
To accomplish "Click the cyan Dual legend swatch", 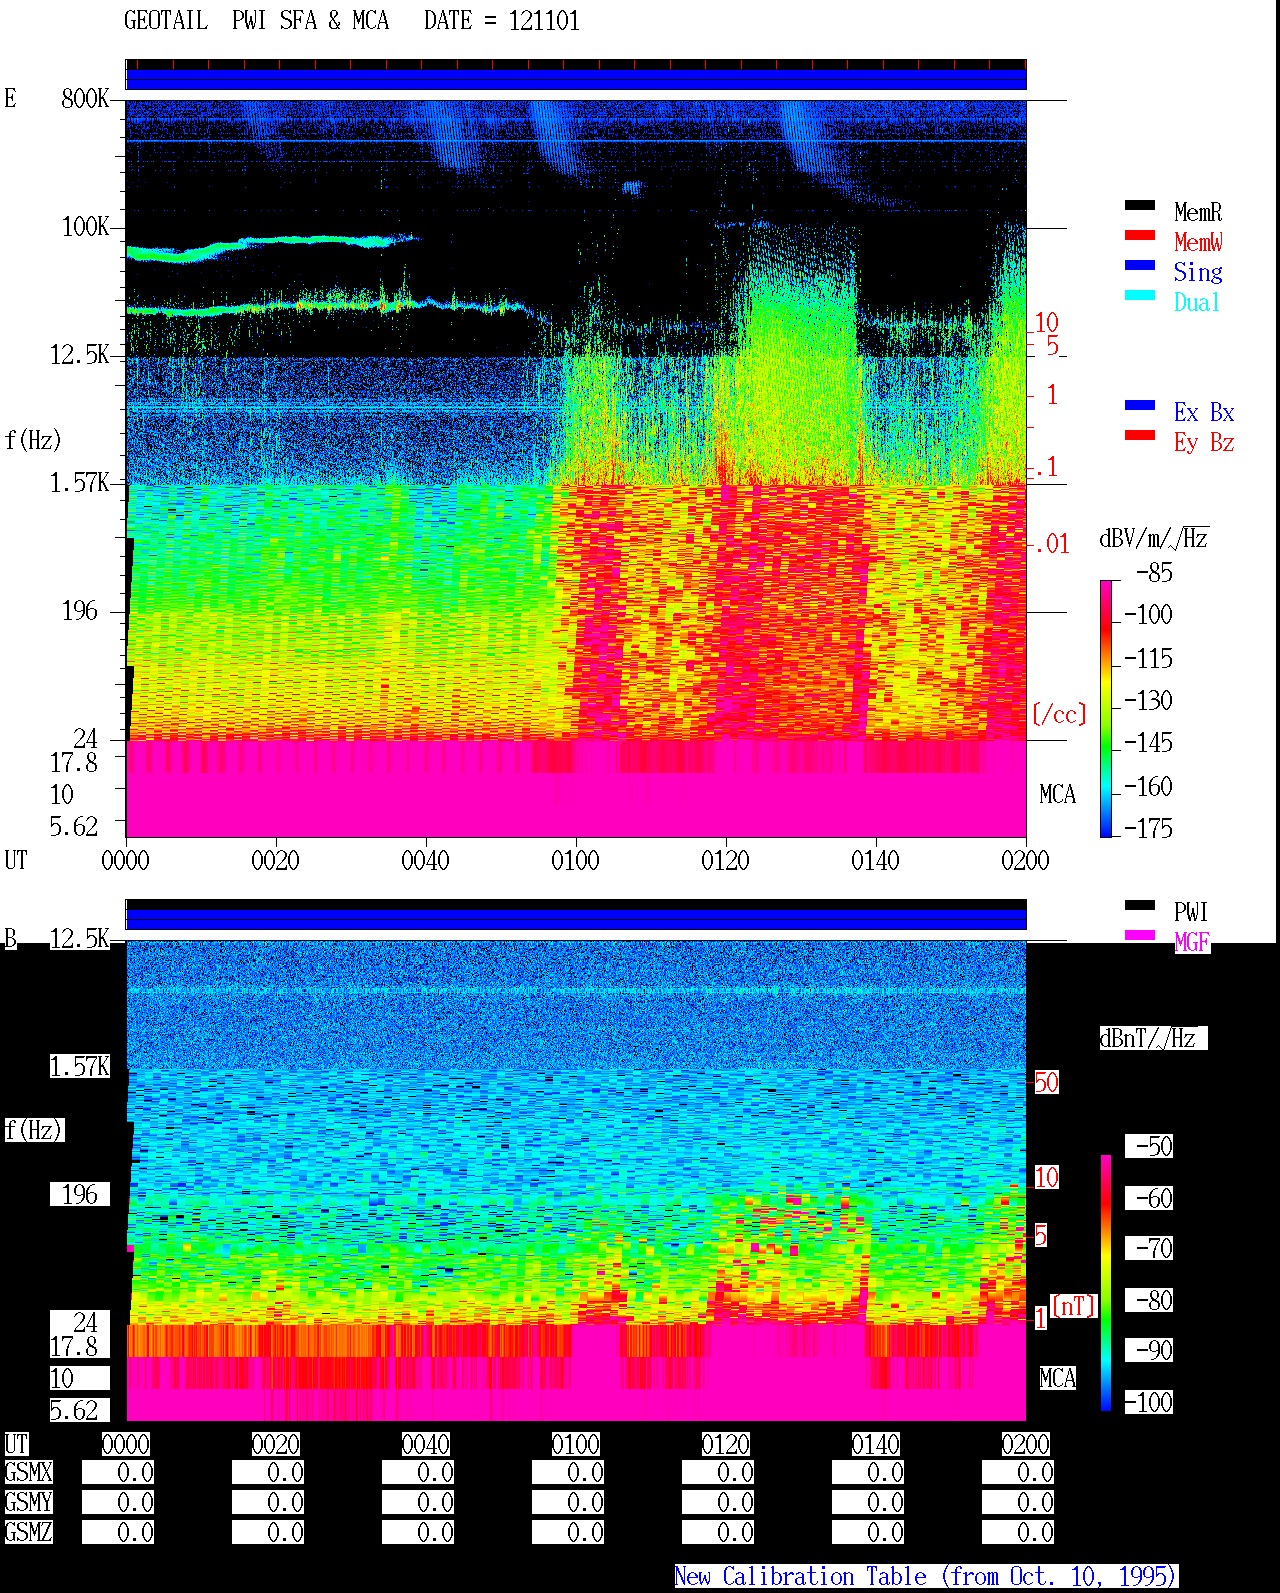I will tap(1140, 296).
